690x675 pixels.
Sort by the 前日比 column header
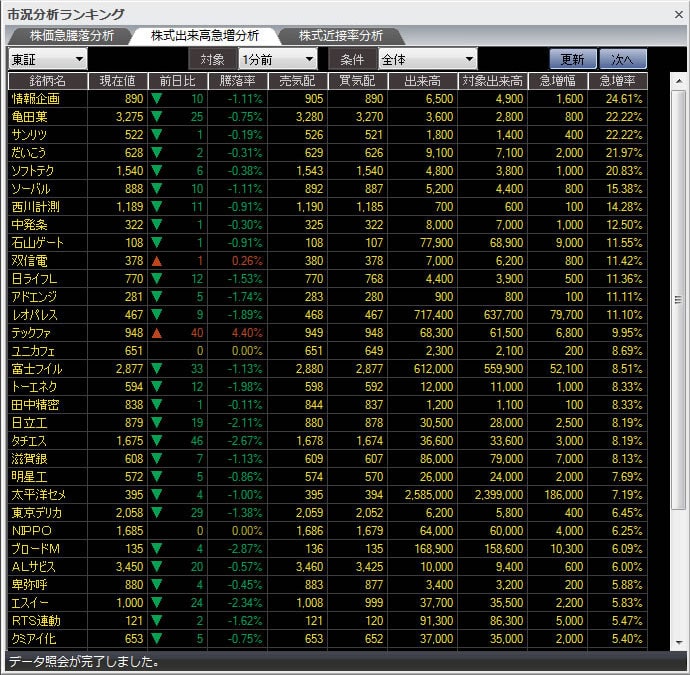(177, 81)
